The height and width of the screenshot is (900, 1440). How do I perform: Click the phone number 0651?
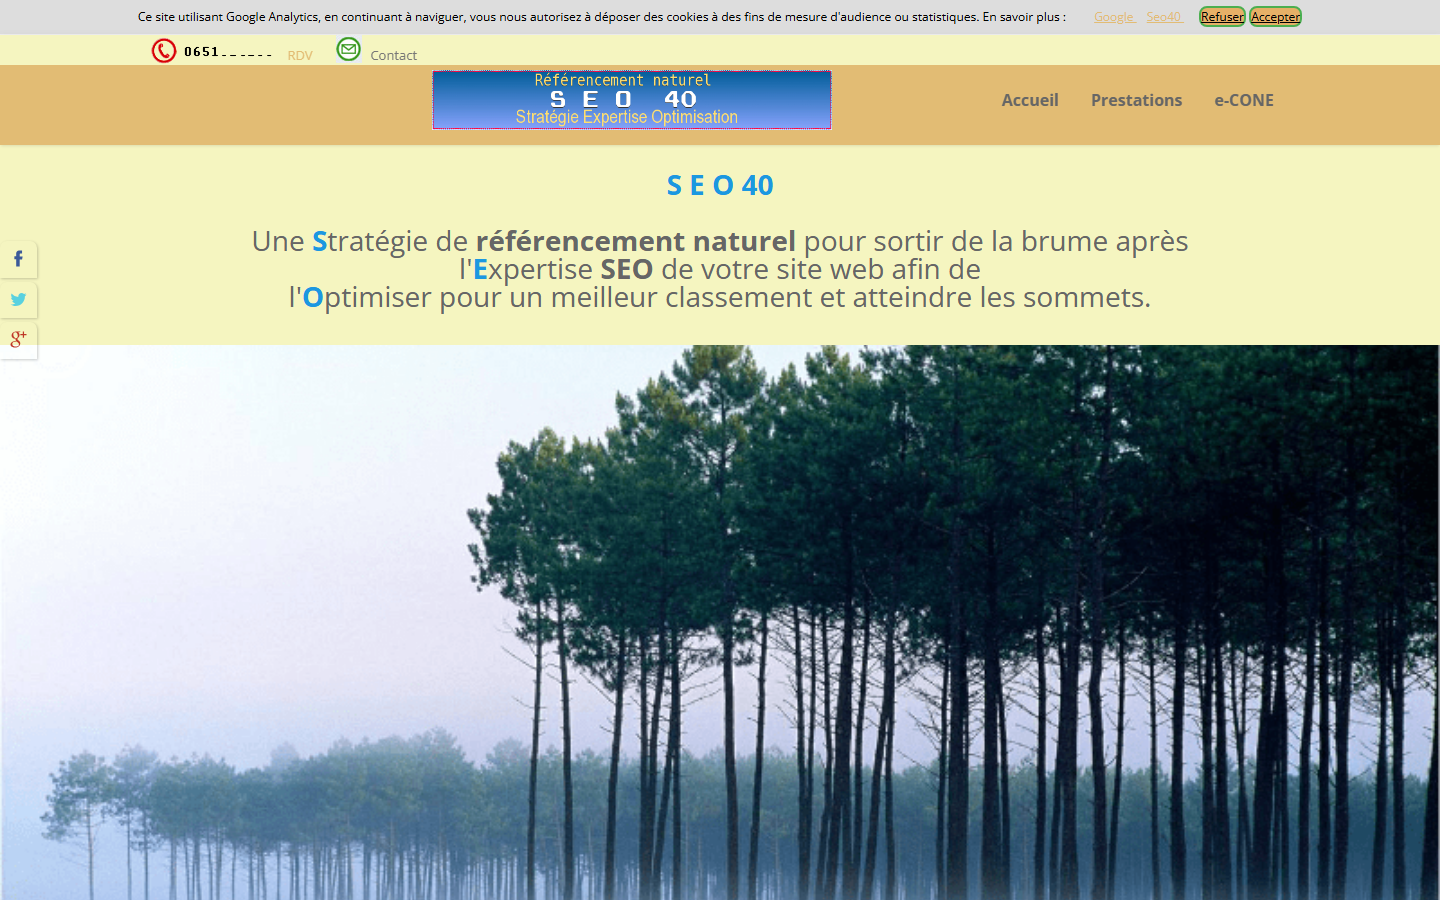(228, 52)
